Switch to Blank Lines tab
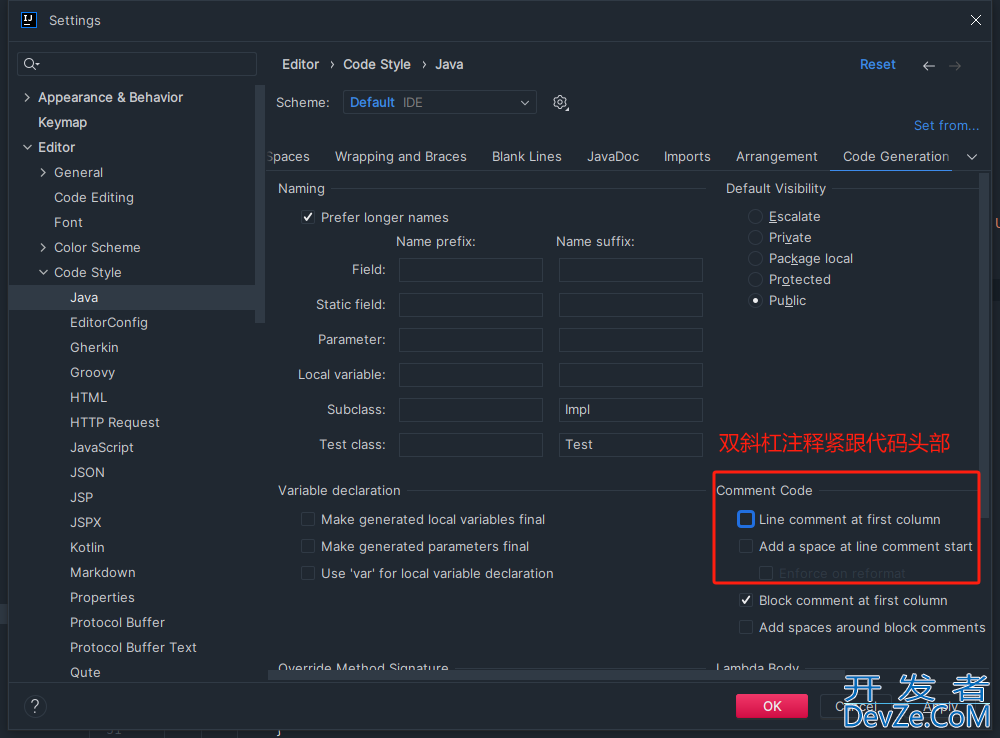This screenshot has width=1000, height=738. [527, 156]
